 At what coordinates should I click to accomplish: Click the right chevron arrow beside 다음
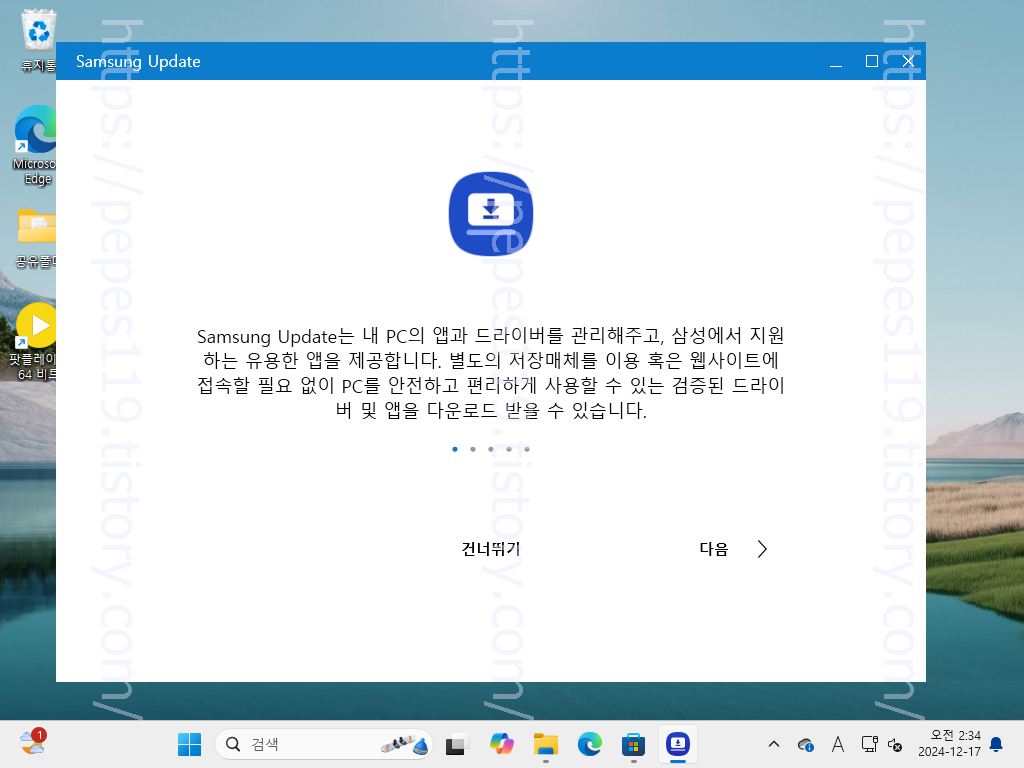[x=762, y=549]
